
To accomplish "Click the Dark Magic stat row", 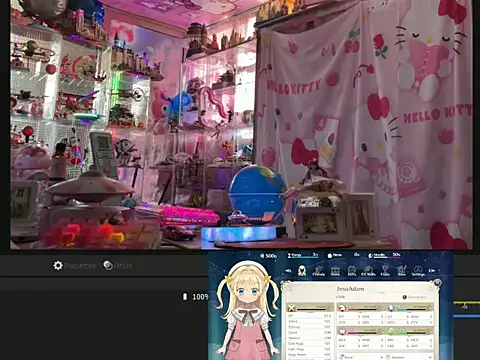I will (x=310, y=343).
